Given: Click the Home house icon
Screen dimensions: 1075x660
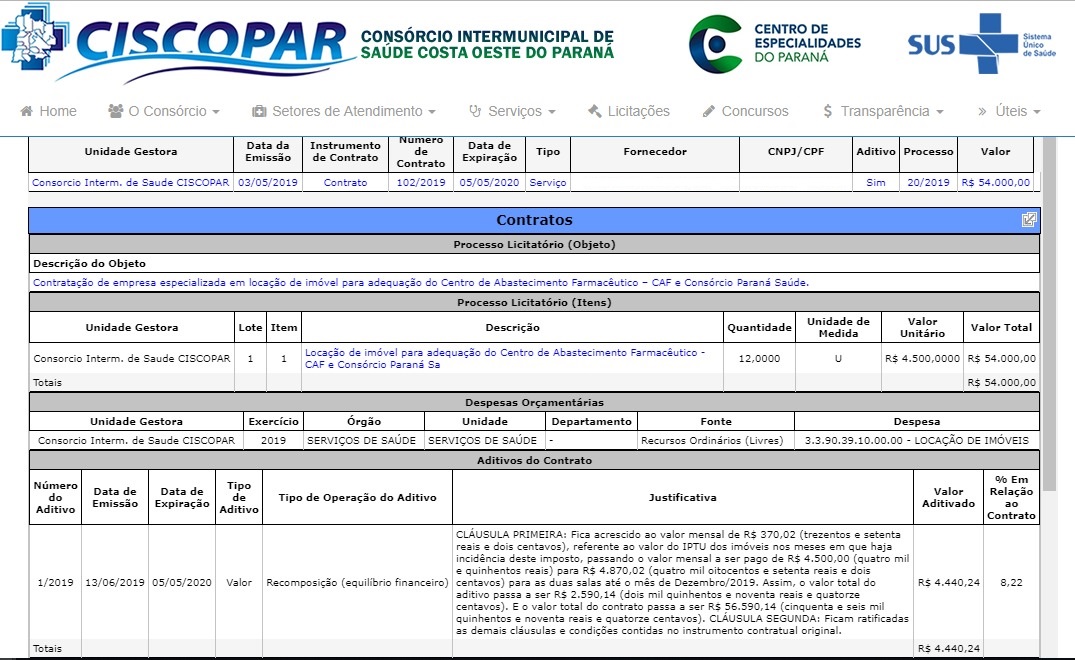Looking at the screenshot, I should coord(27,111).
